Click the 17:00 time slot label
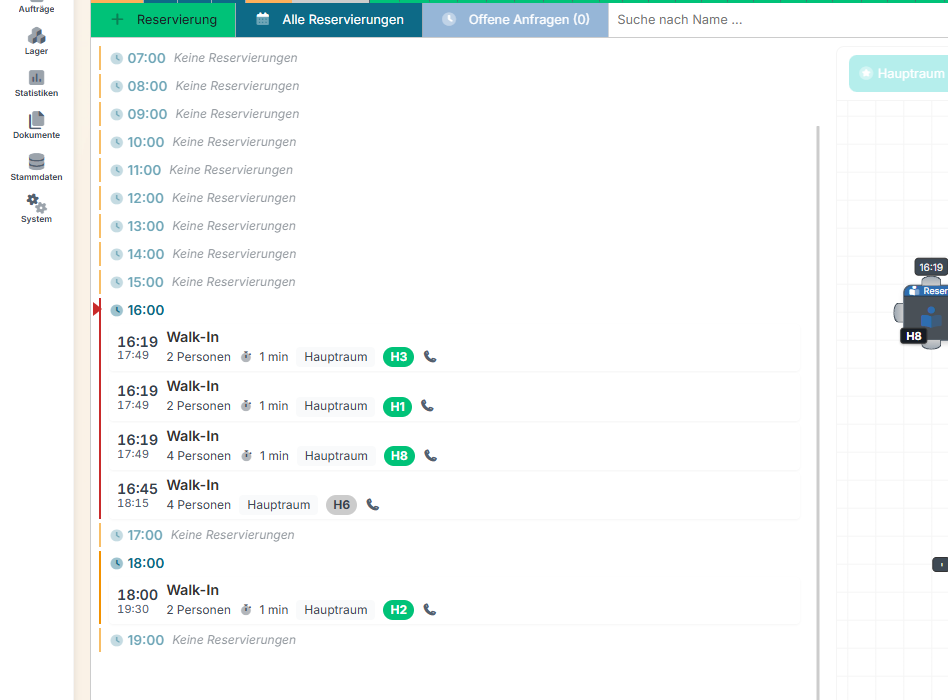Image resolution: width=948 pixels, height=700 pixels. pyautogui.click(x=145, y=535)
